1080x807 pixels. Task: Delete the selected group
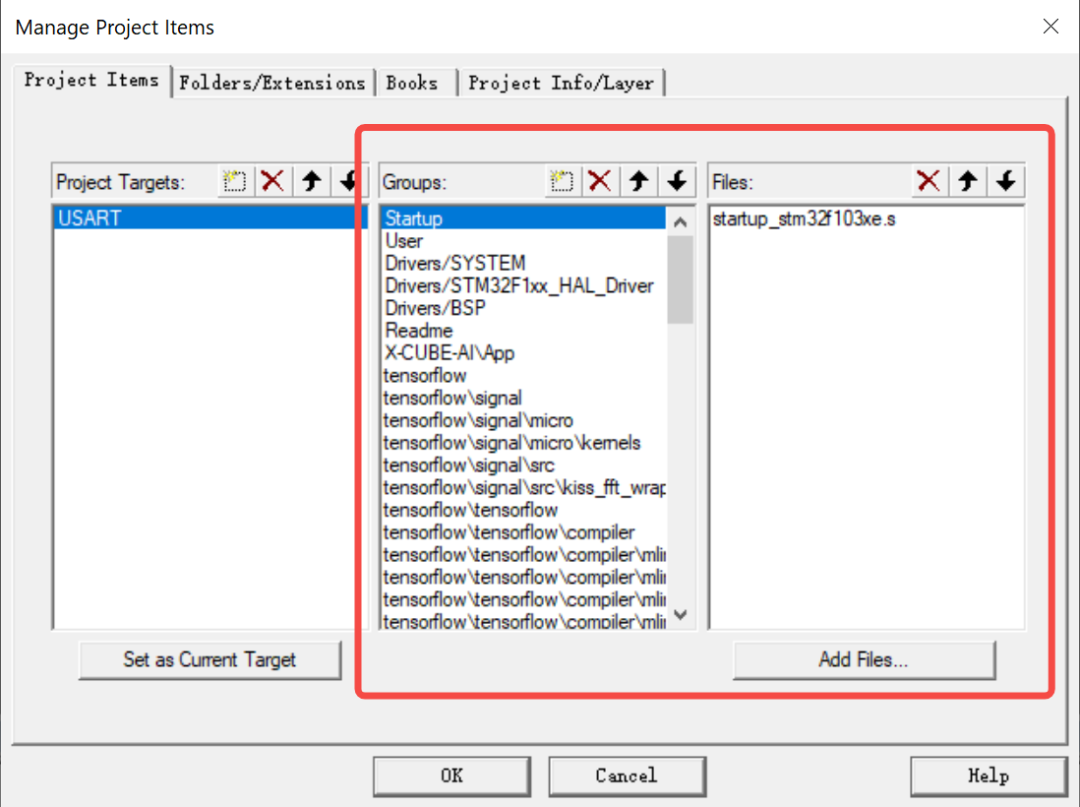point(600,182)
